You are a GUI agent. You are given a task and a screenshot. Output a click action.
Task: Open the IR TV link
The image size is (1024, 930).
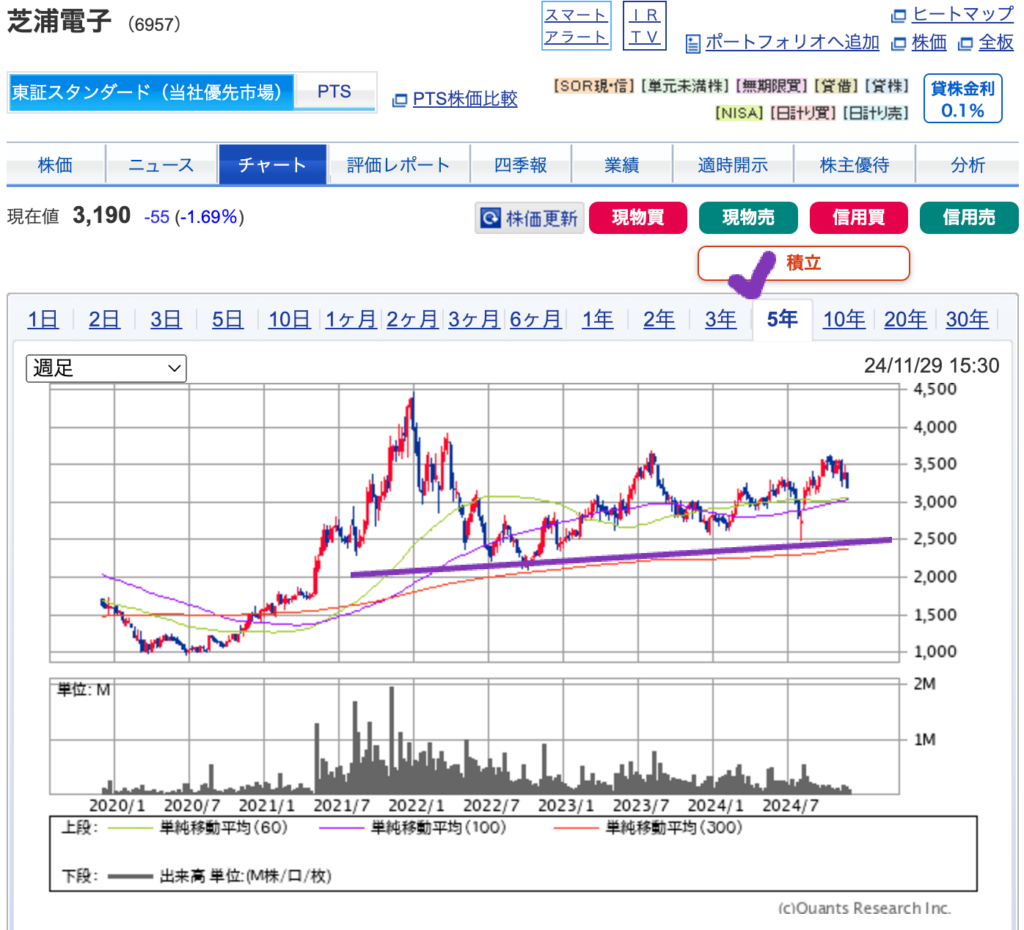click(645, 26)
